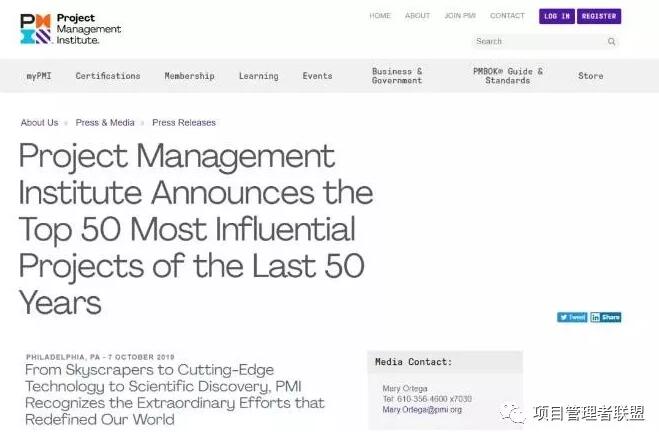Open the ABOUT link
The height and width of the screenshot is (432, 659).
417,16
